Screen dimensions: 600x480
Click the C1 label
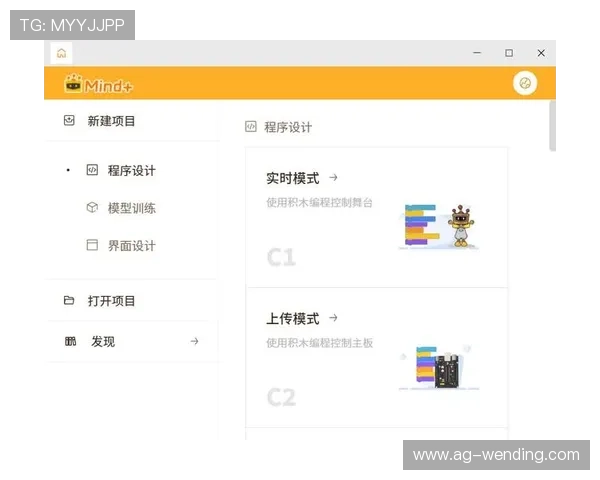(x=281, y=257)
